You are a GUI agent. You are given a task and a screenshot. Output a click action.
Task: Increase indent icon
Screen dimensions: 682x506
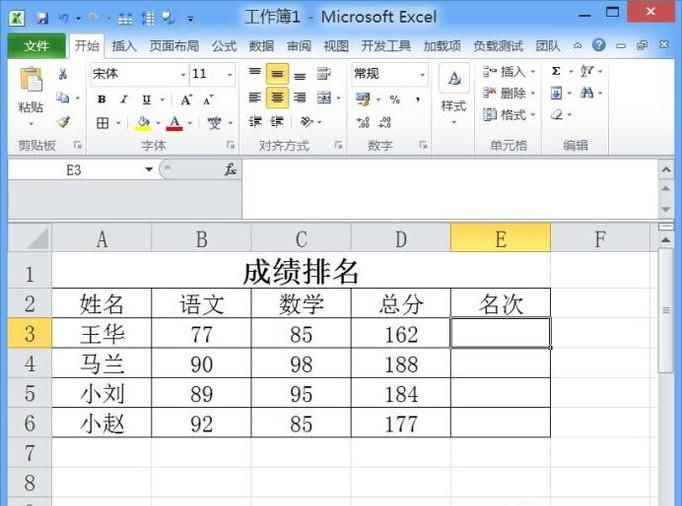pos(277,121)
